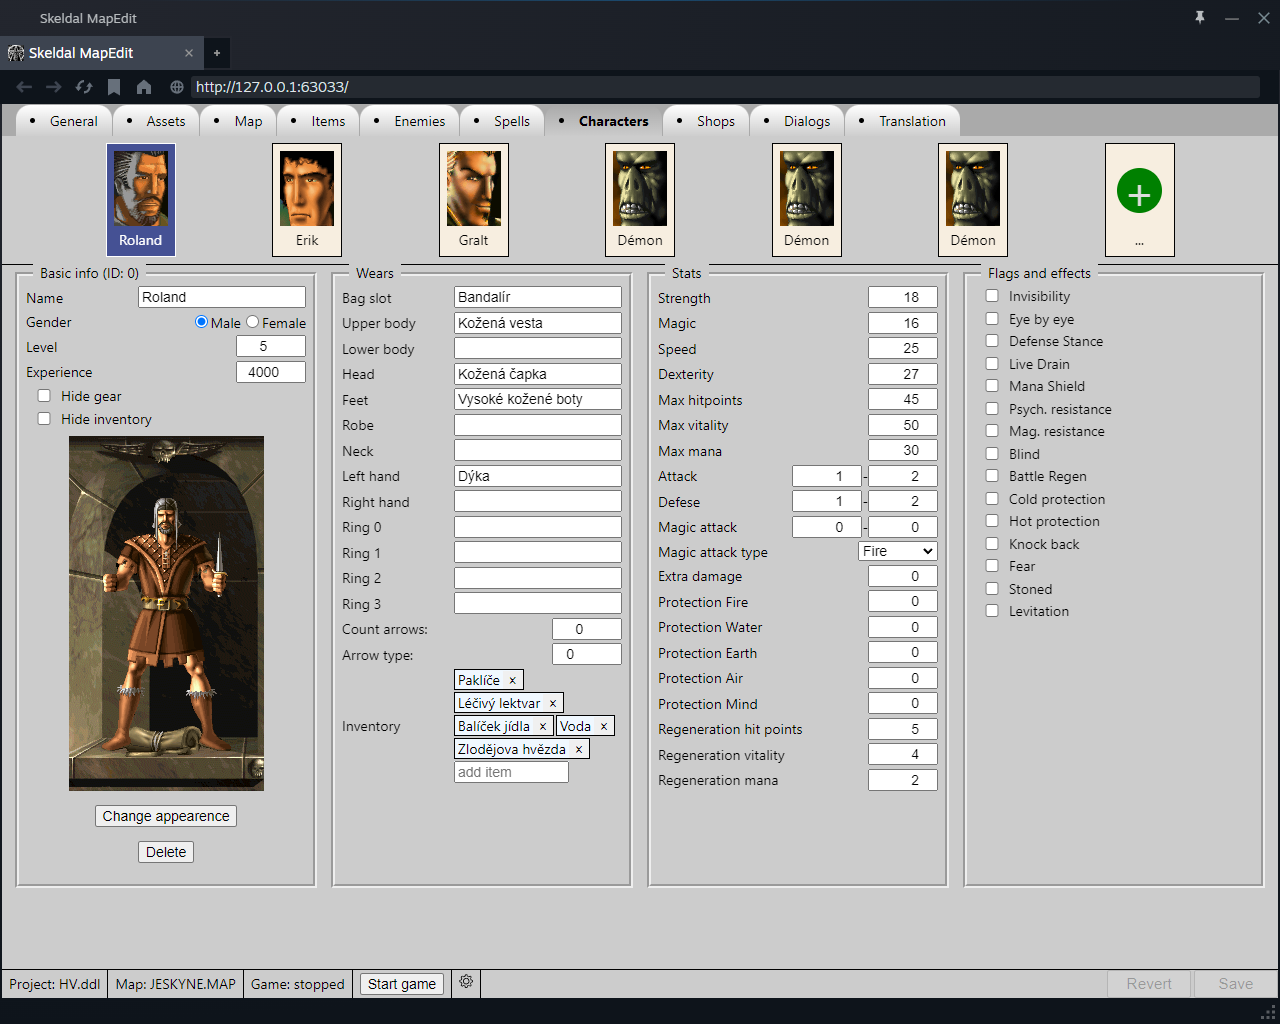The height and width of the screenshot is (1024, 1280).
Task: Select Erik character portrait
Action: tap(307, 199)
